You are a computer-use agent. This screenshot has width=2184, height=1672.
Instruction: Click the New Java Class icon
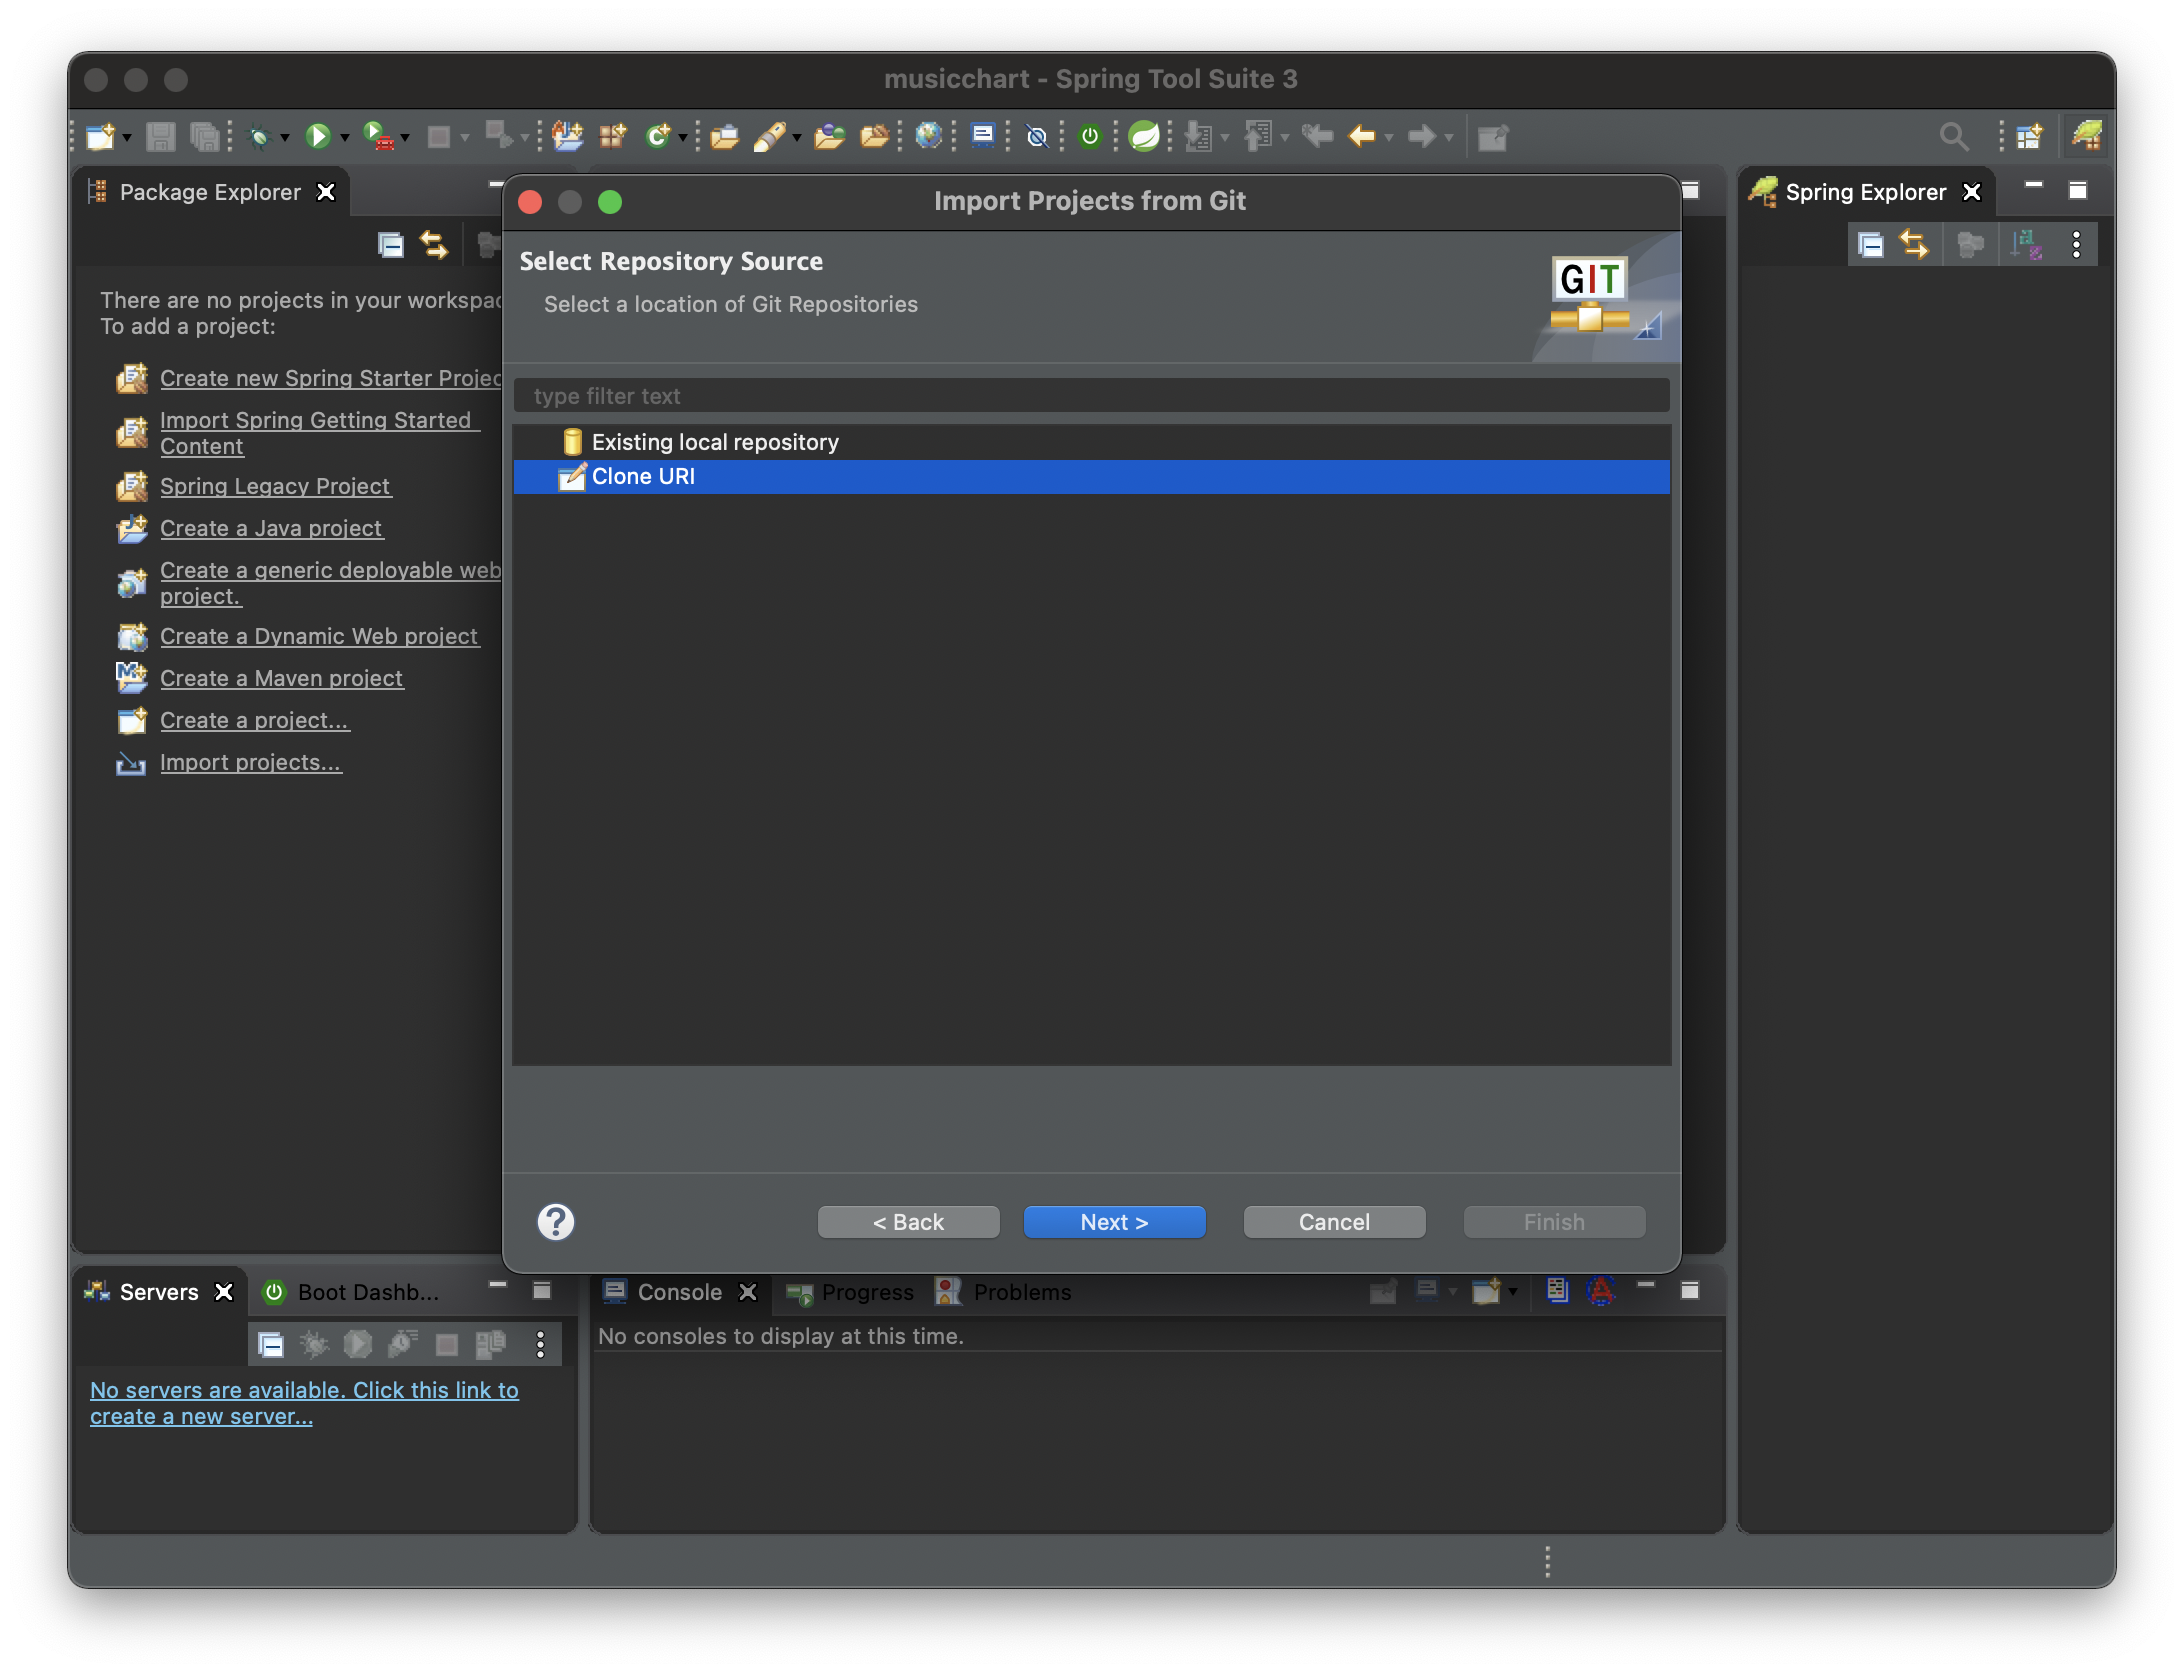[657, 136]
